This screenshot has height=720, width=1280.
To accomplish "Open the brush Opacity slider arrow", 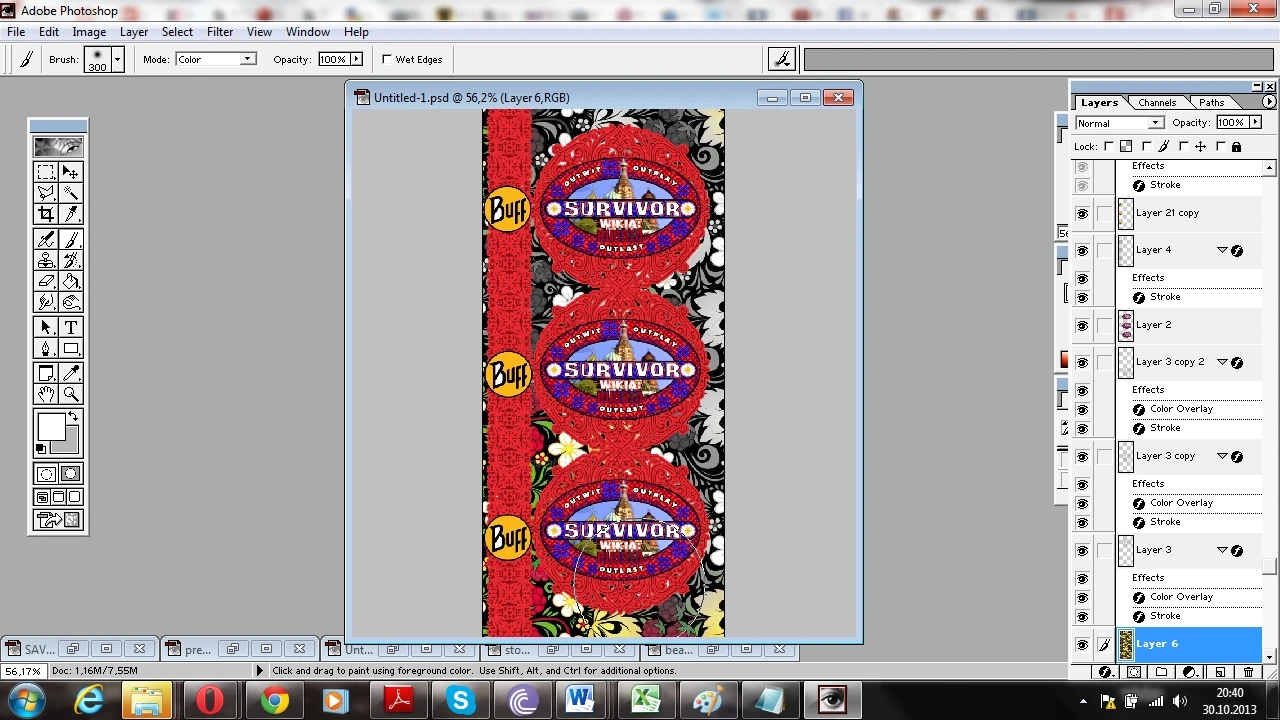I will pyautogui.click(x=356, y=59).
